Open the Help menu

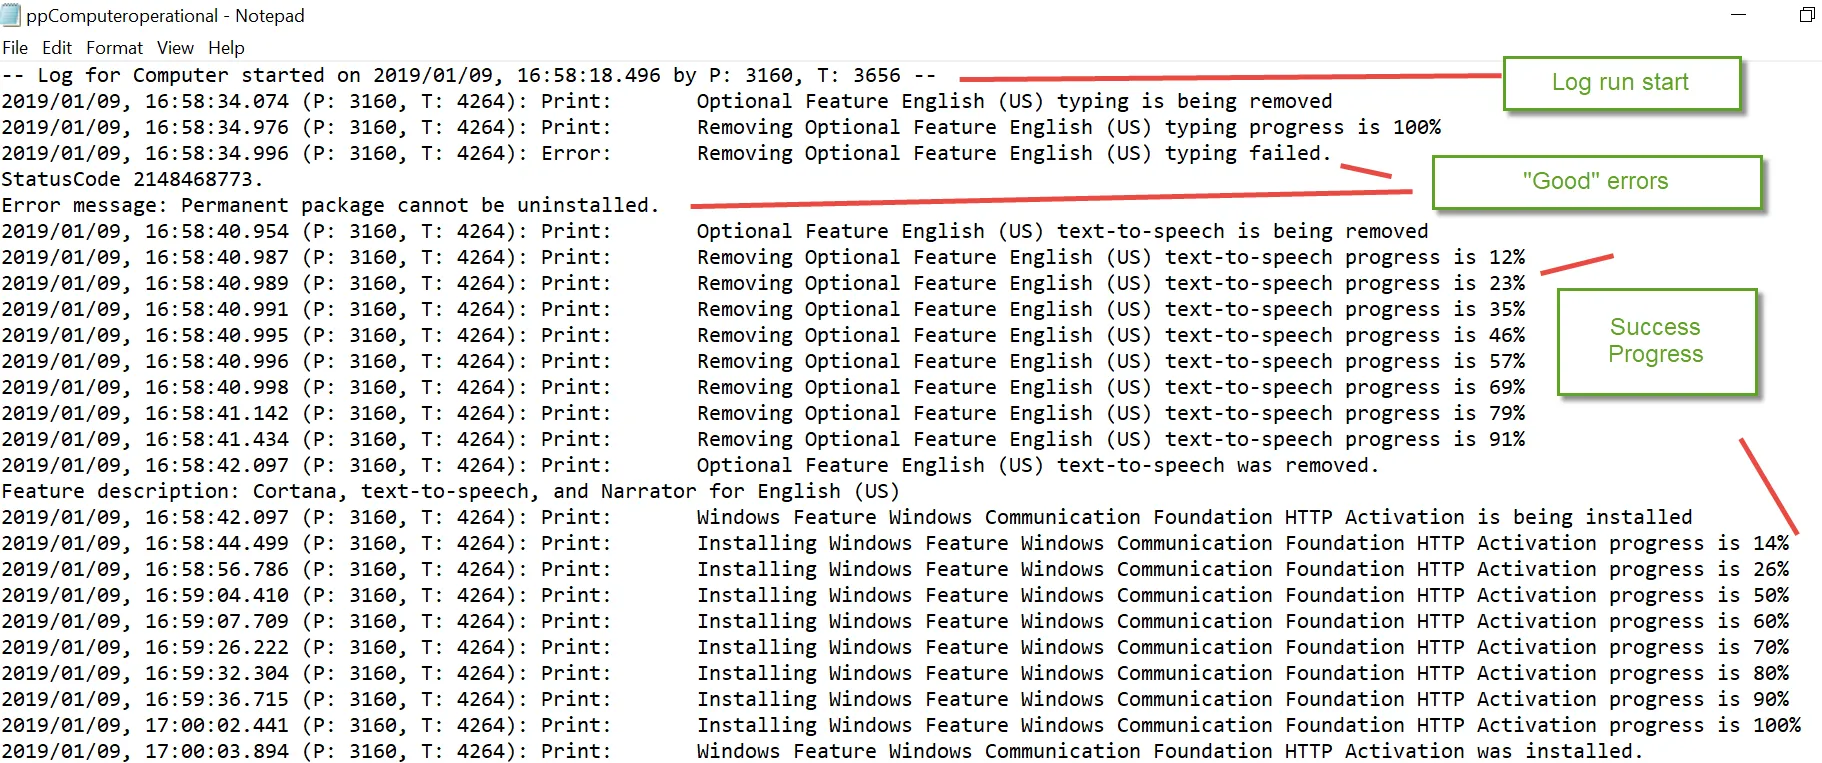coord(226,47)
